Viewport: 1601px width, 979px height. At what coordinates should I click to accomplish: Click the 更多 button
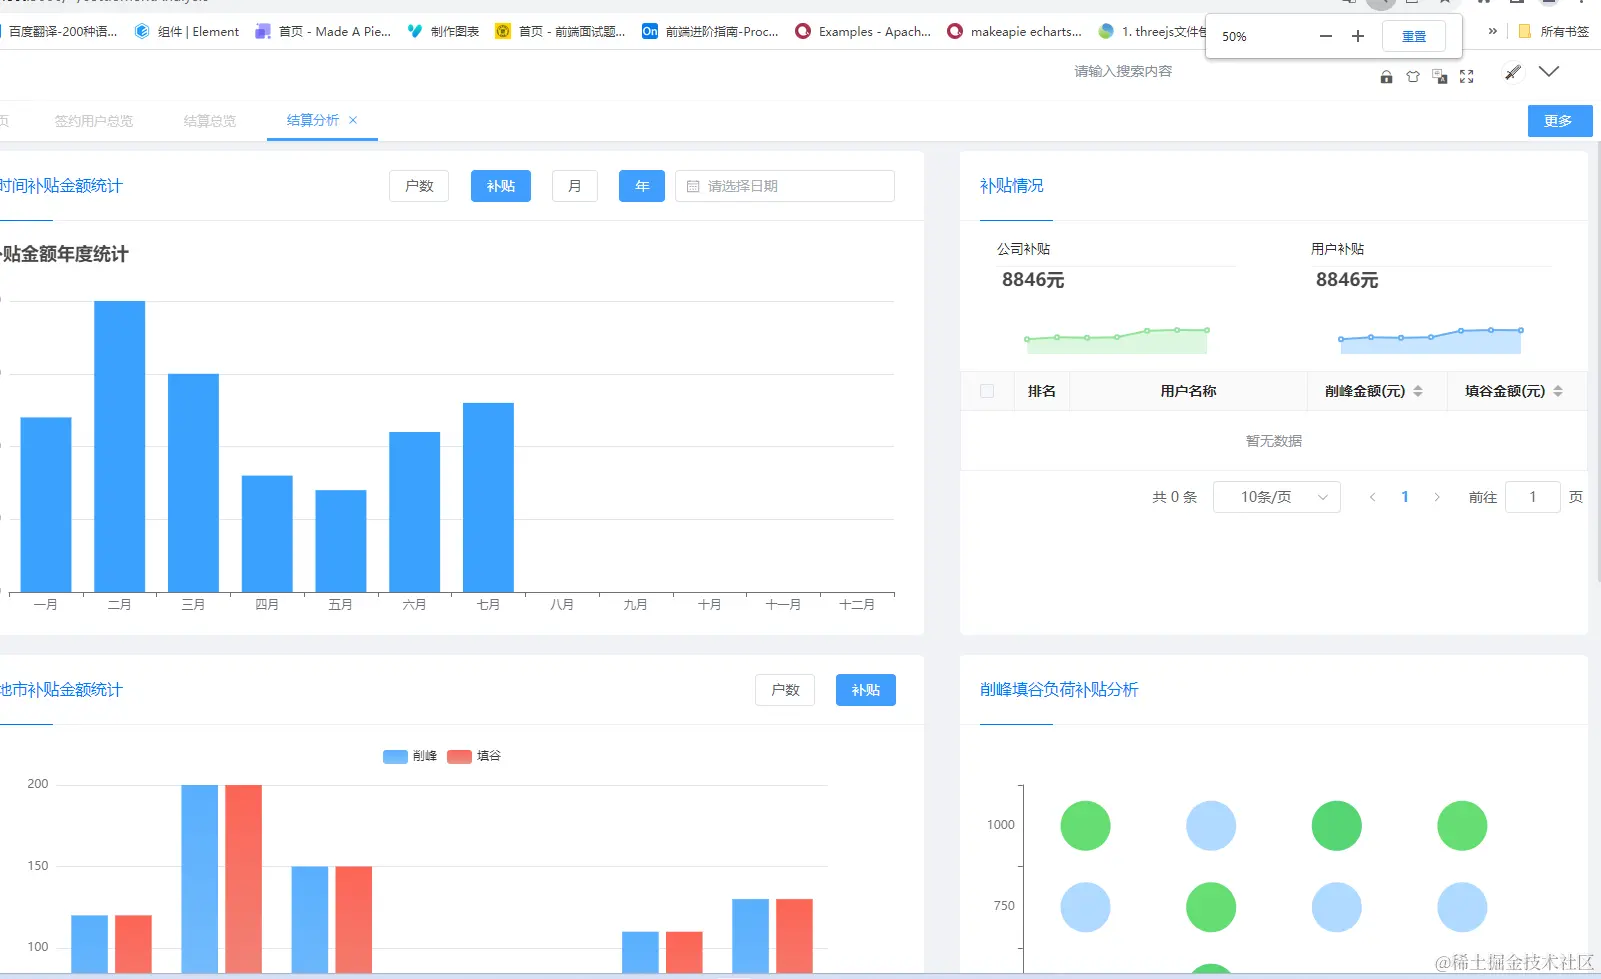(1559, 121)
